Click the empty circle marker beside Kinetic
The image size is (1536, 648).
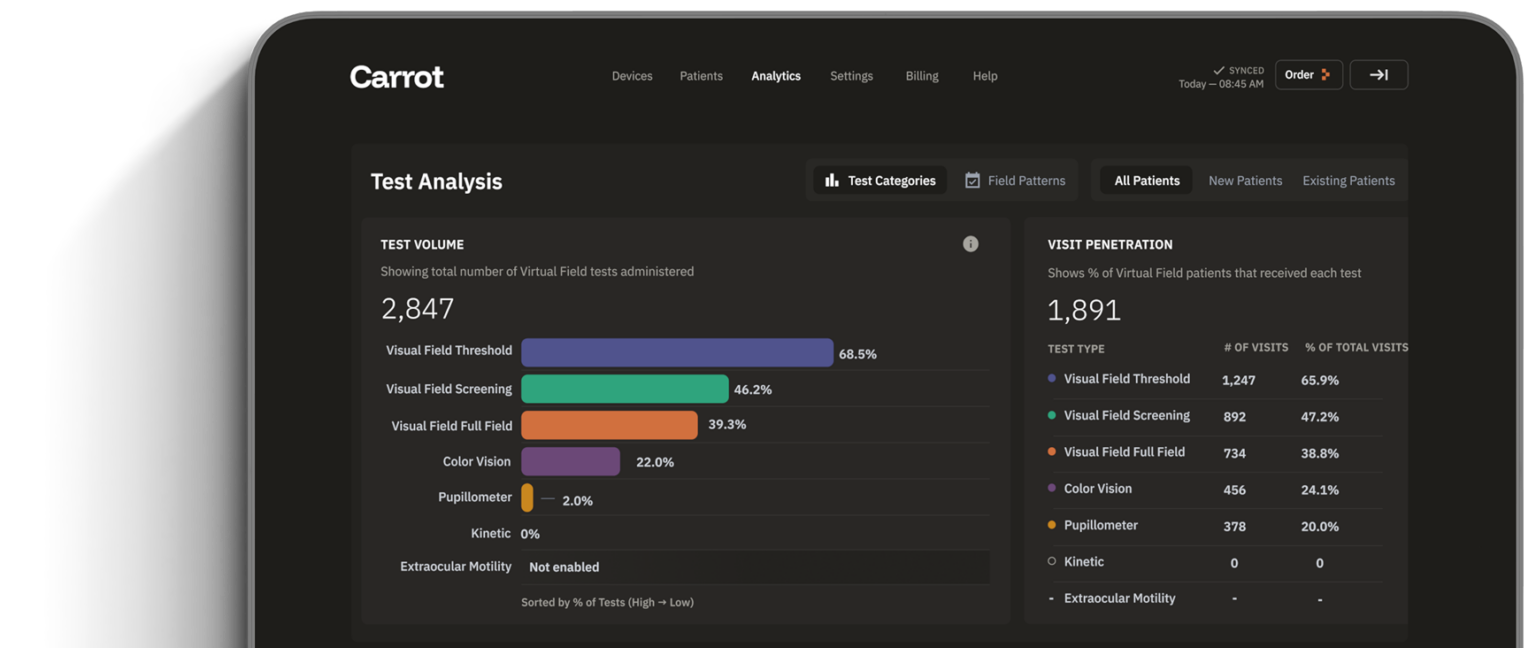tap(1051, 561)
